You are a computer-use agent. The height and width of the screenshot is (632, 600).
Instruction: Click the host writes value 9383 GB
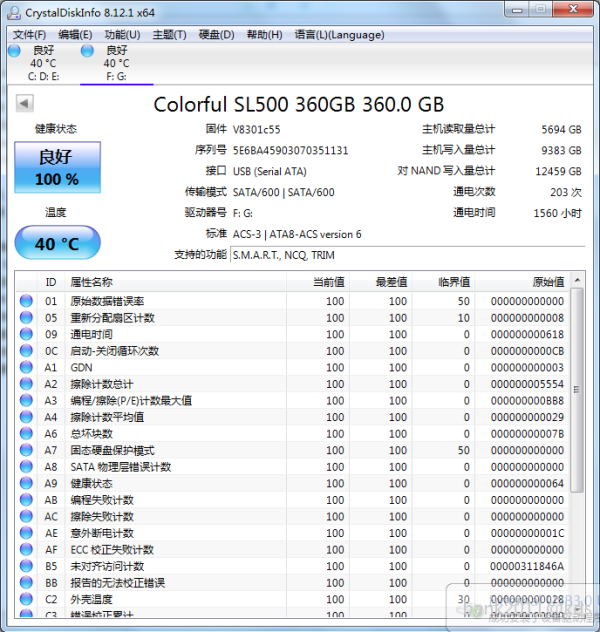561,150
